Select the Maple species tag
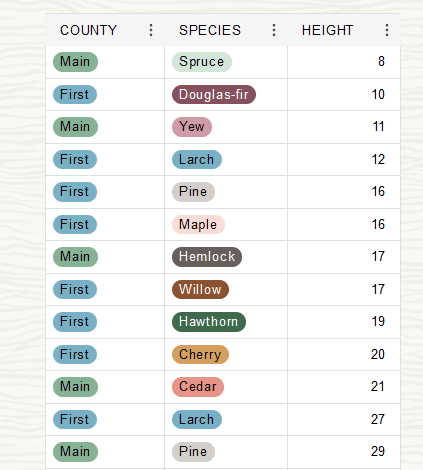Viewport: 423px width, 470px height. (x=198, y=224)
